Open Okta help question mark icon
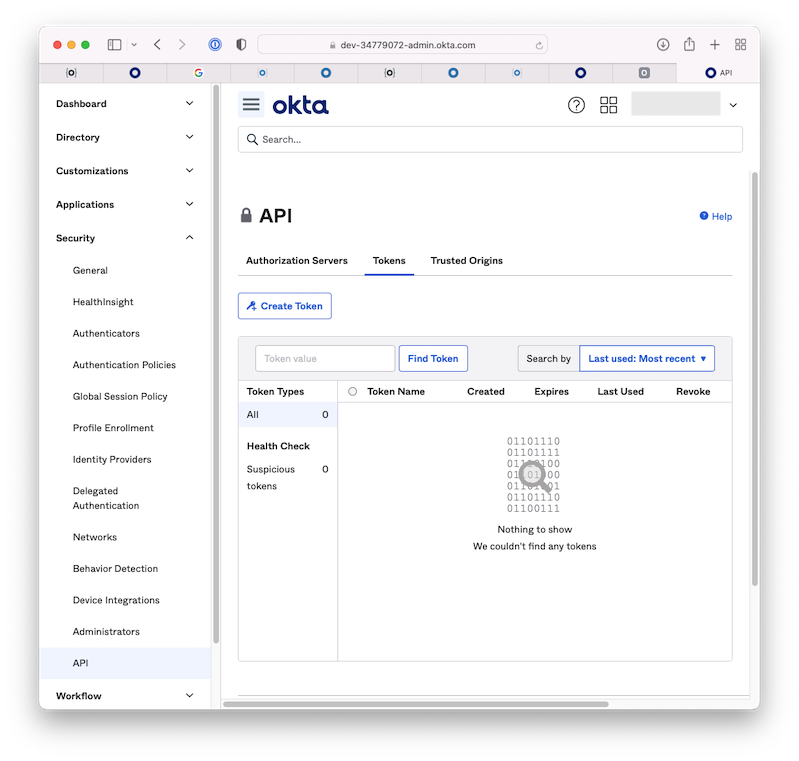 (x=576, y=105)
